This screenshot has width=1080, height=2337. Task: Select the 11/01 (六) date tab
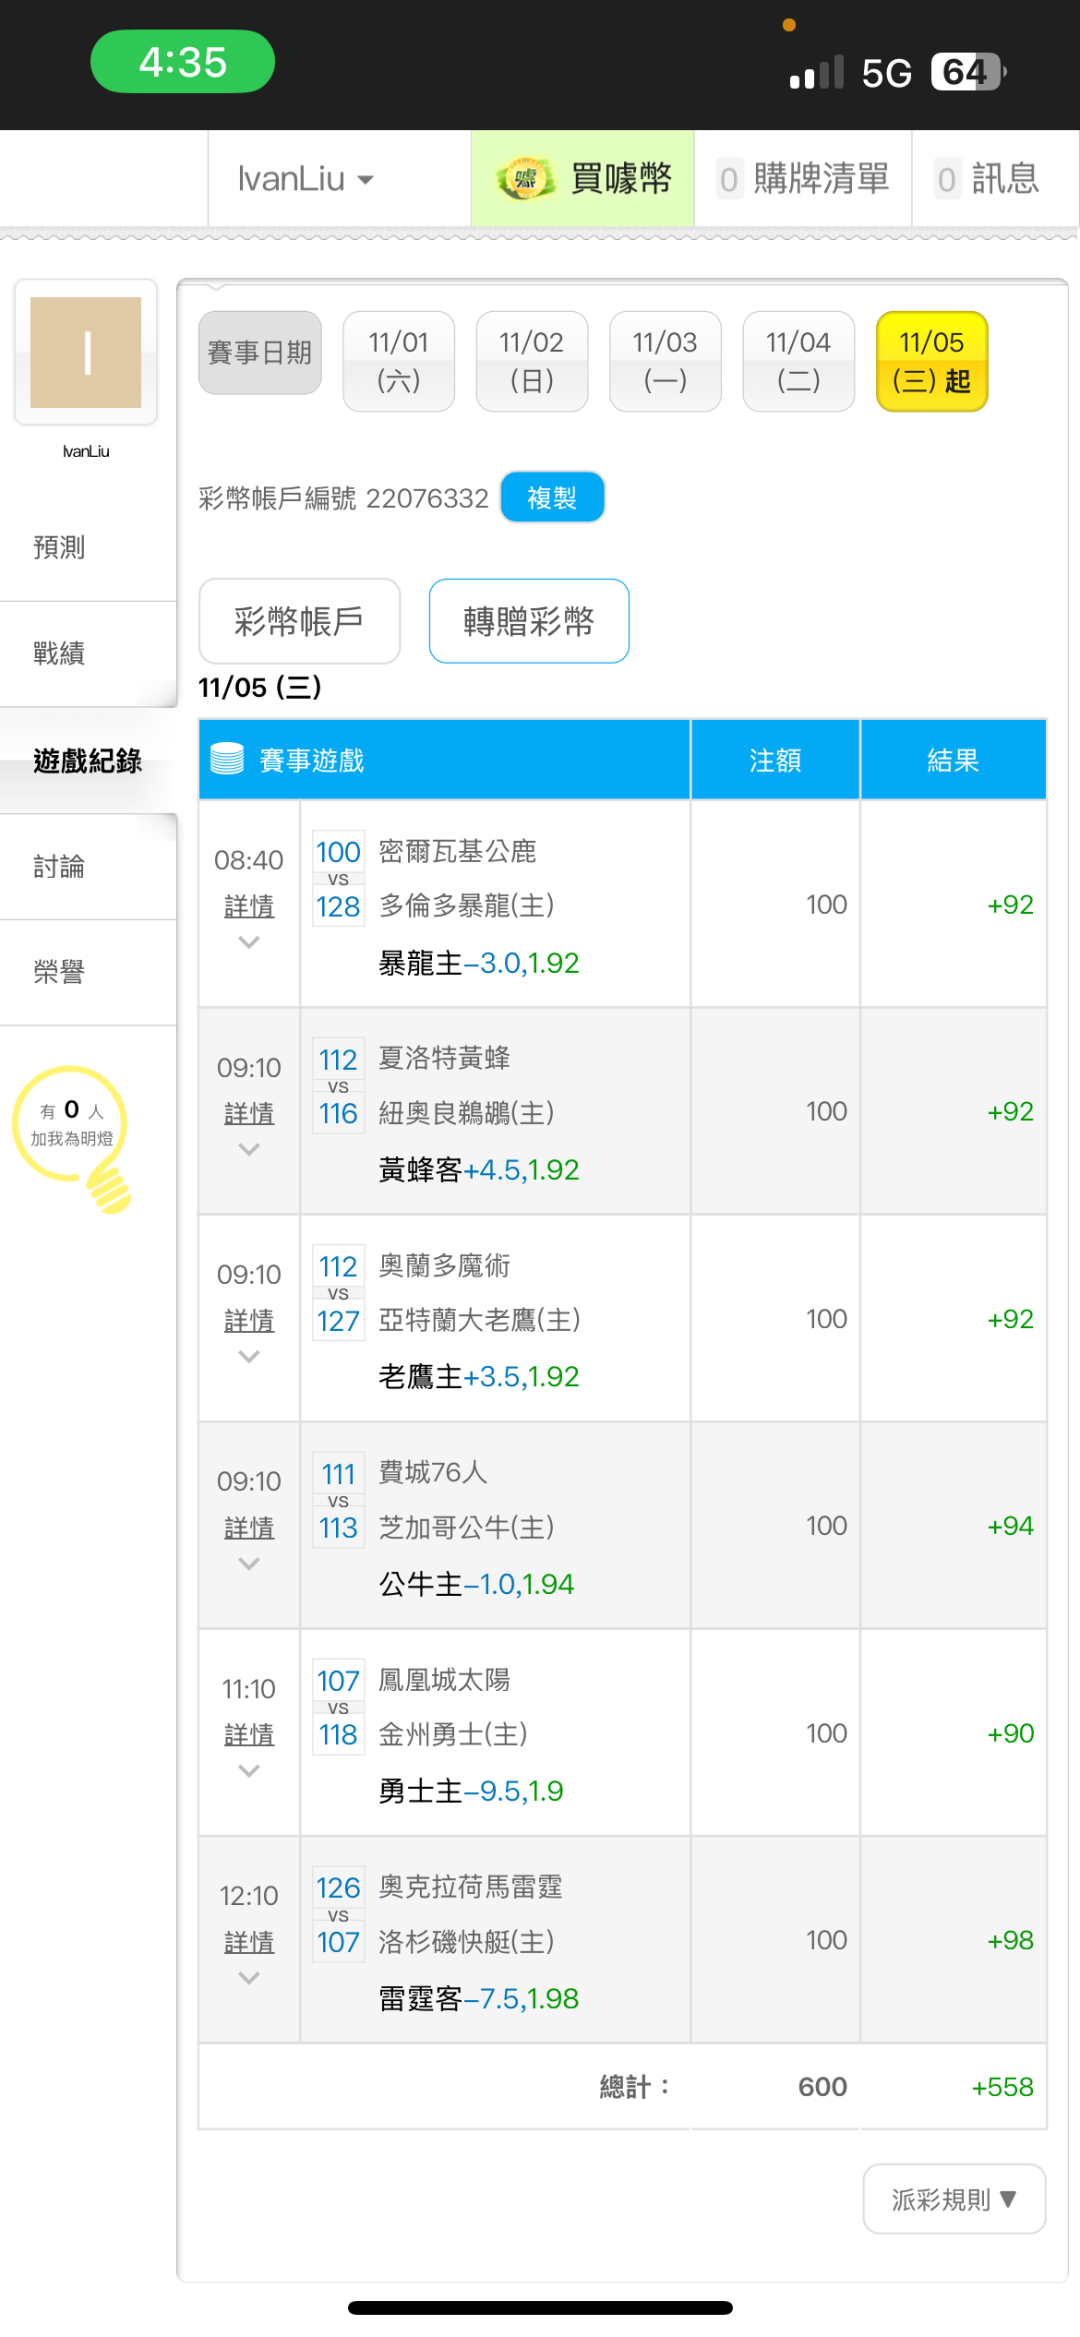click(398, 361)
